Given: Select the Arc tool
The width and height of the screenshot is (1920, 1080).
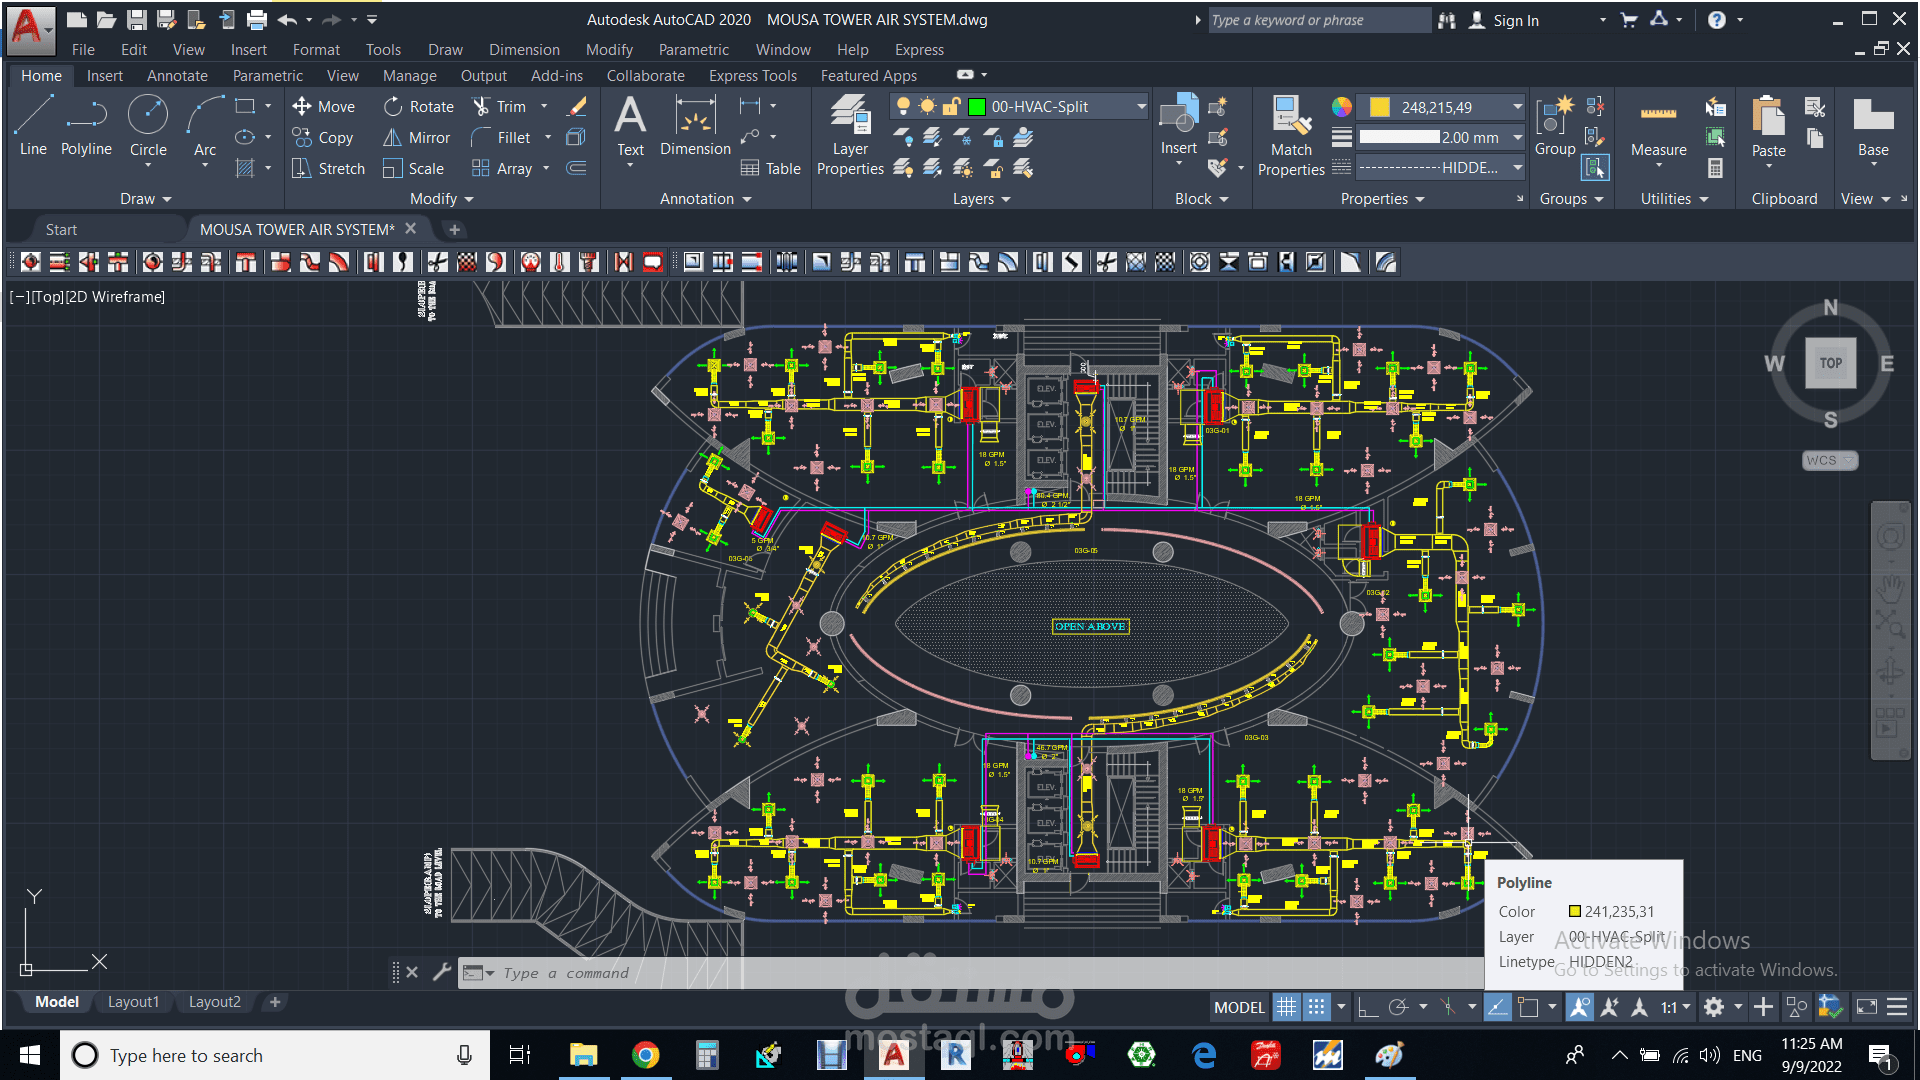Looking at the screenshot, I should (205, 125).
